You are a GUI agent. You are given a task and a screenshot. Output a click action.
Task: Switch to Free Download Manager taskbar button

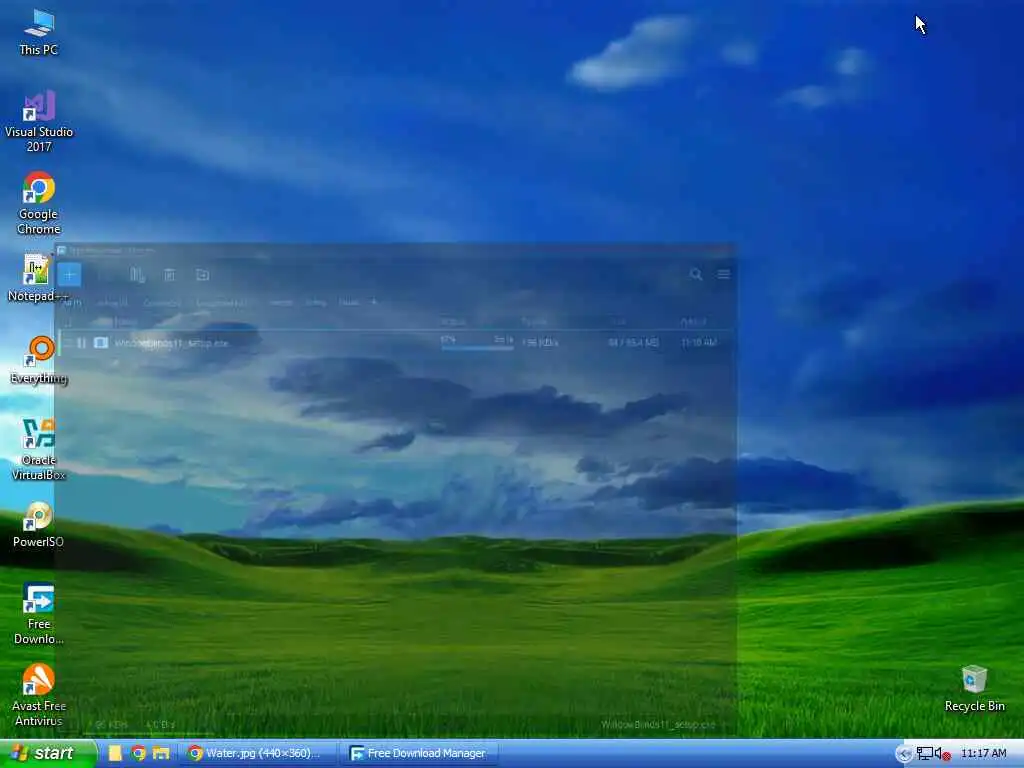[419, 754]
